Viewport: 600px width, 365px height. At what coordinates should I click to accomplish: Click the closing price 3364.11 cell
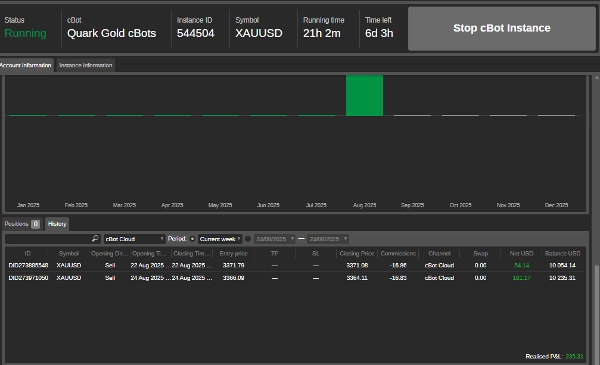pyautogui.click(x=357, y=278)
